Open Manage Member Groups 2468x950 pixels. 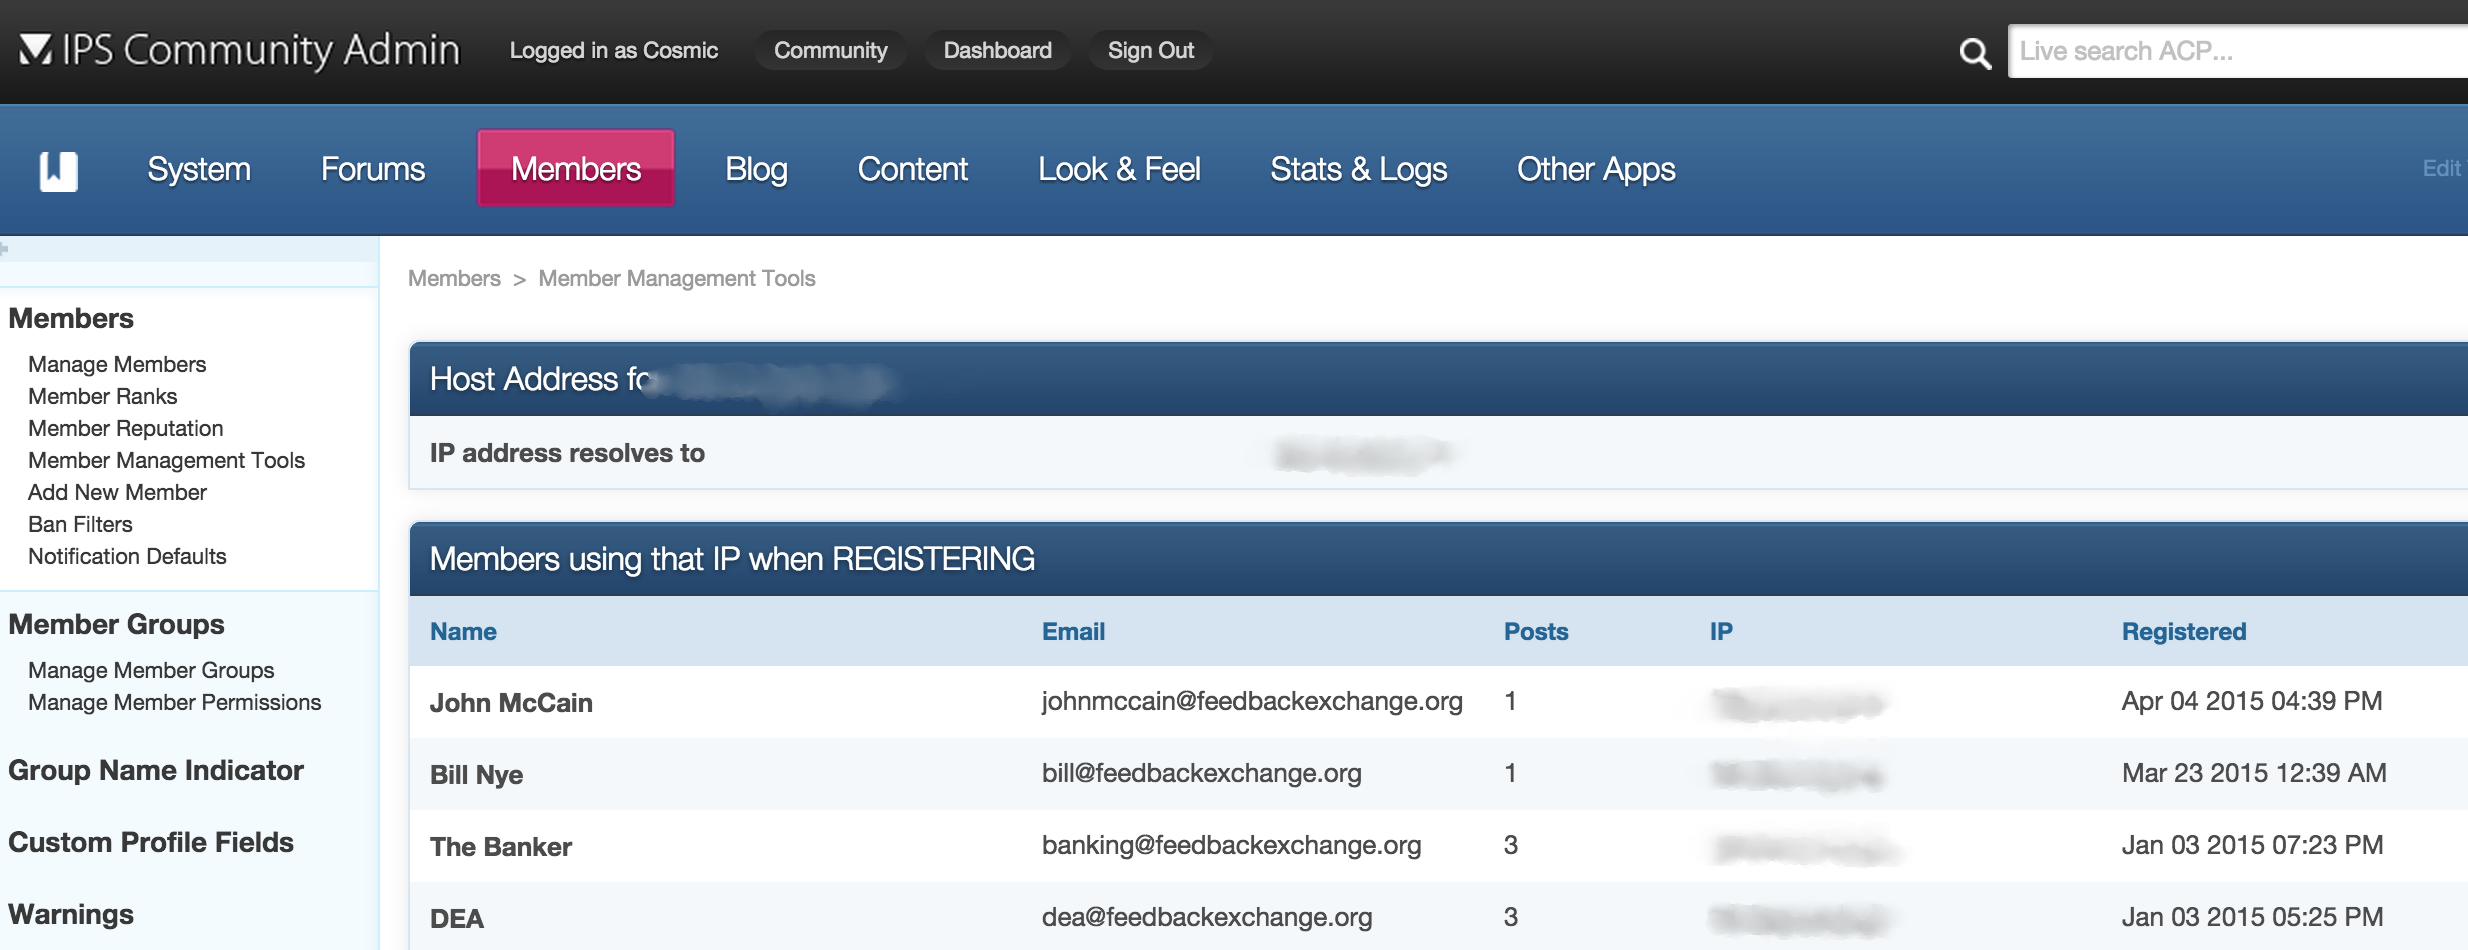point(151,670)
